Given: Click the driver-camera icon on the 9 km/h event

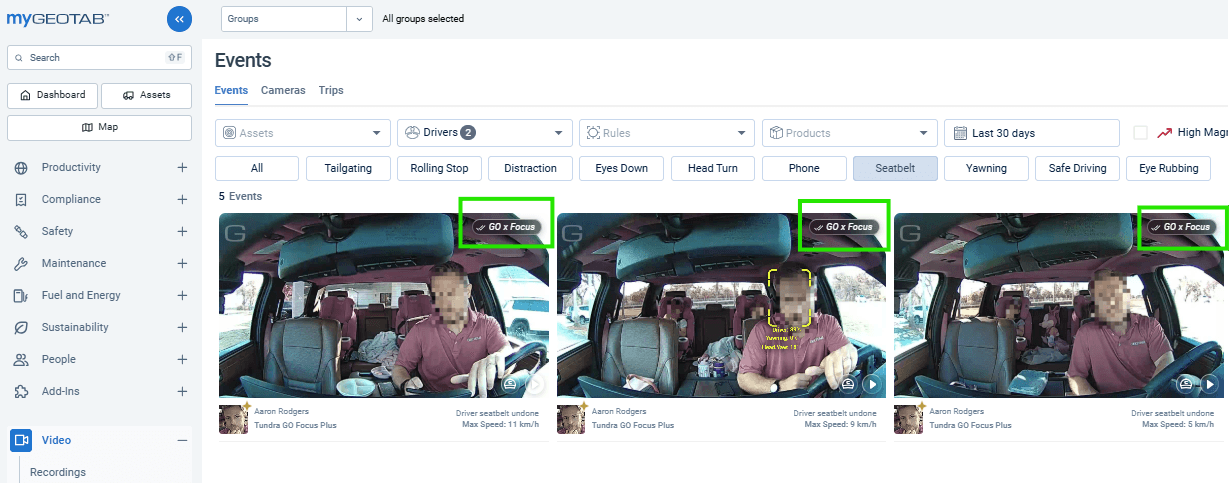Looking at the screenshot, I should [848, 383].
